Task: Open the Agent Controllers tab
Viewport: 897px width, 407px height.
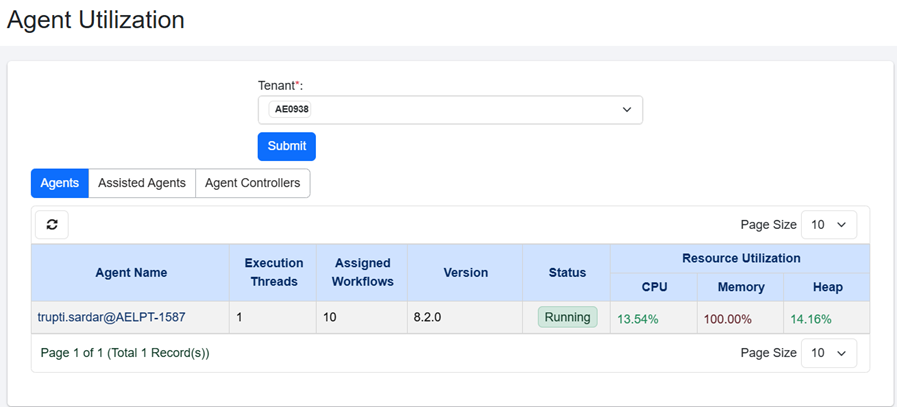Action: click(x=252, y=183)
